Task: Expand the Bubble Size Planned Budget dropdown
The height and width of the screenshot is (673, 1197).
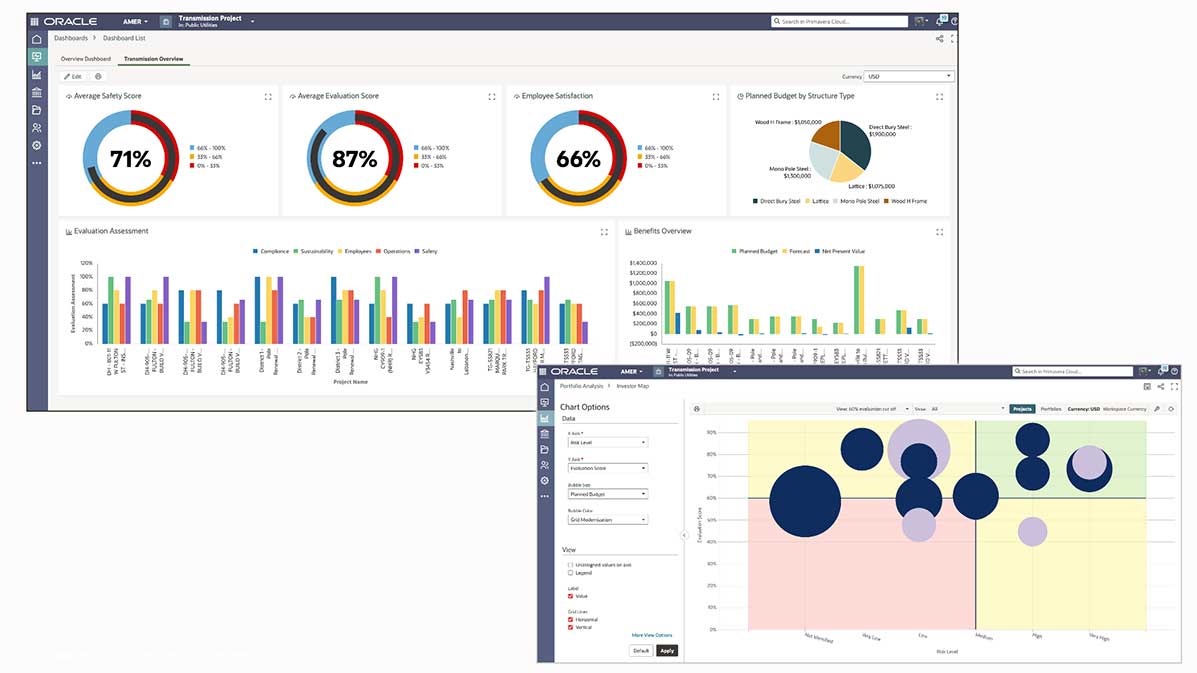Action: click(608, 494)
